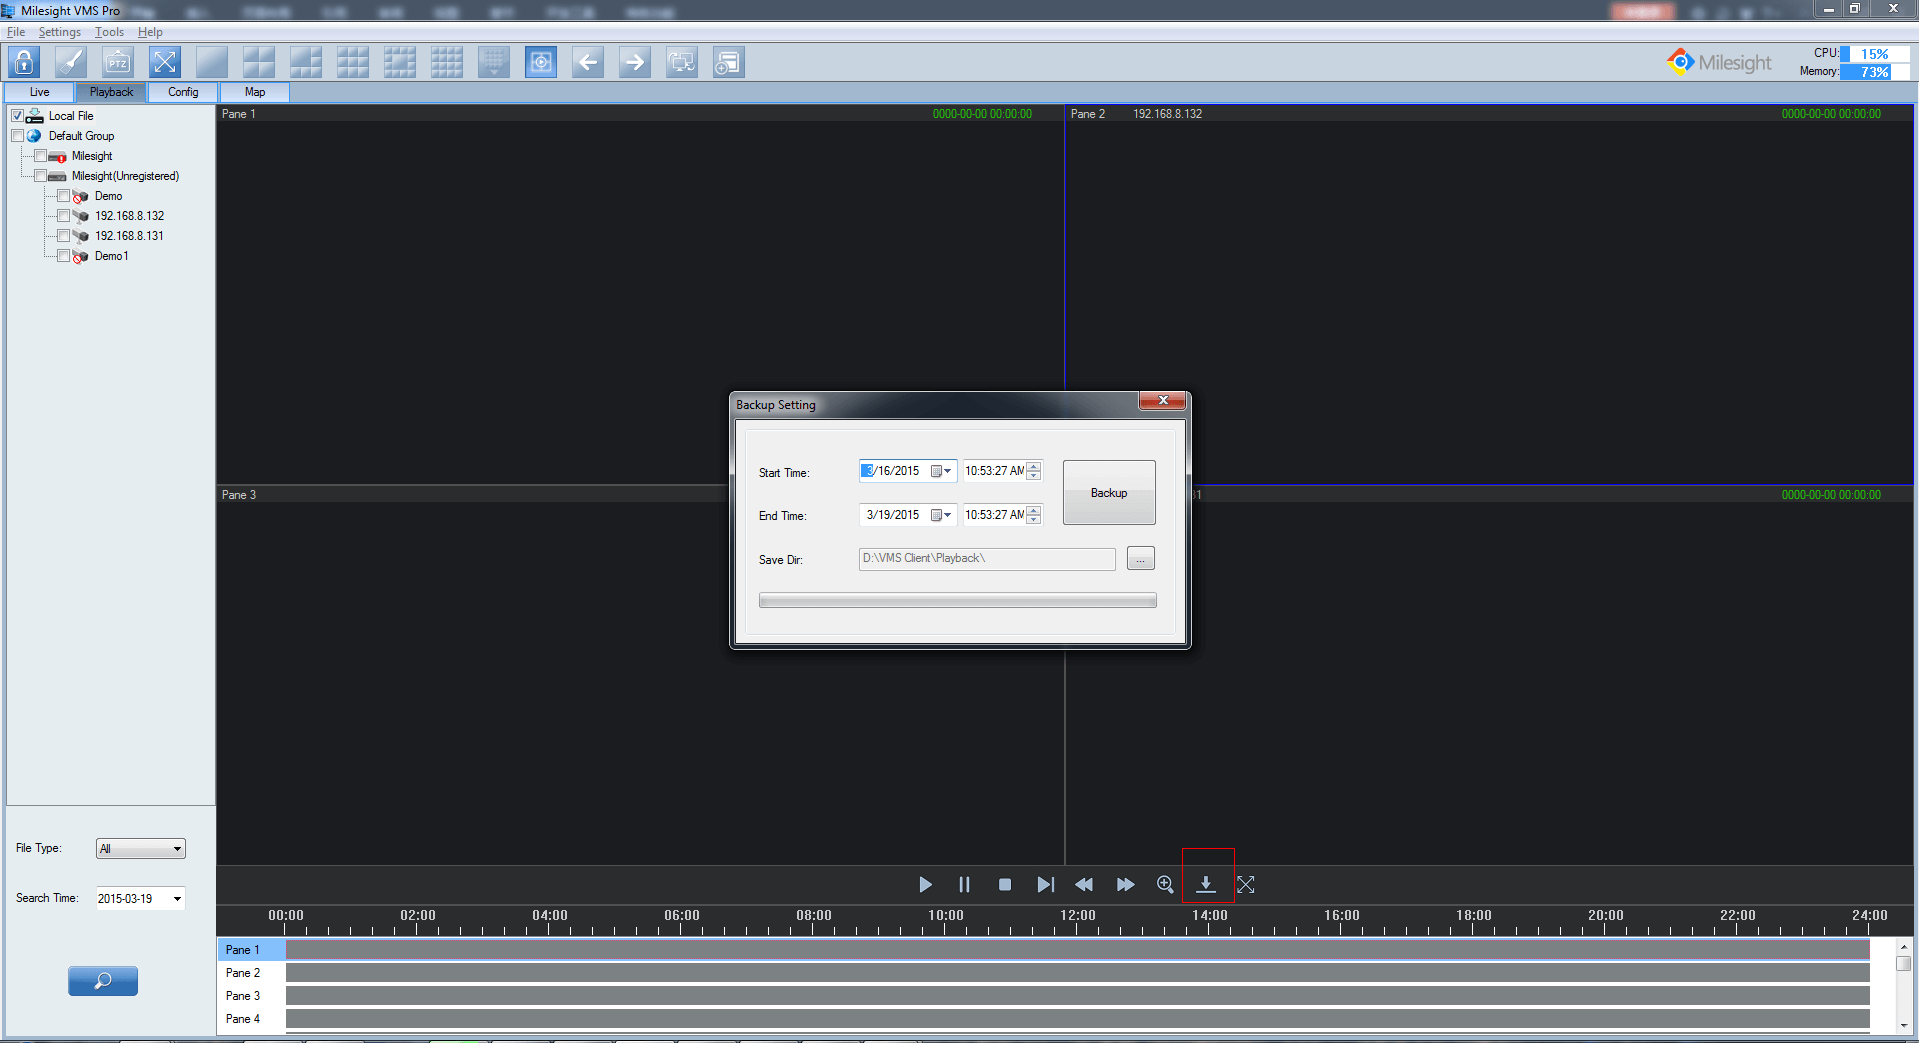
Task: Open the more layouts grid dropdown icon
Action: click(x=494, y=62)
